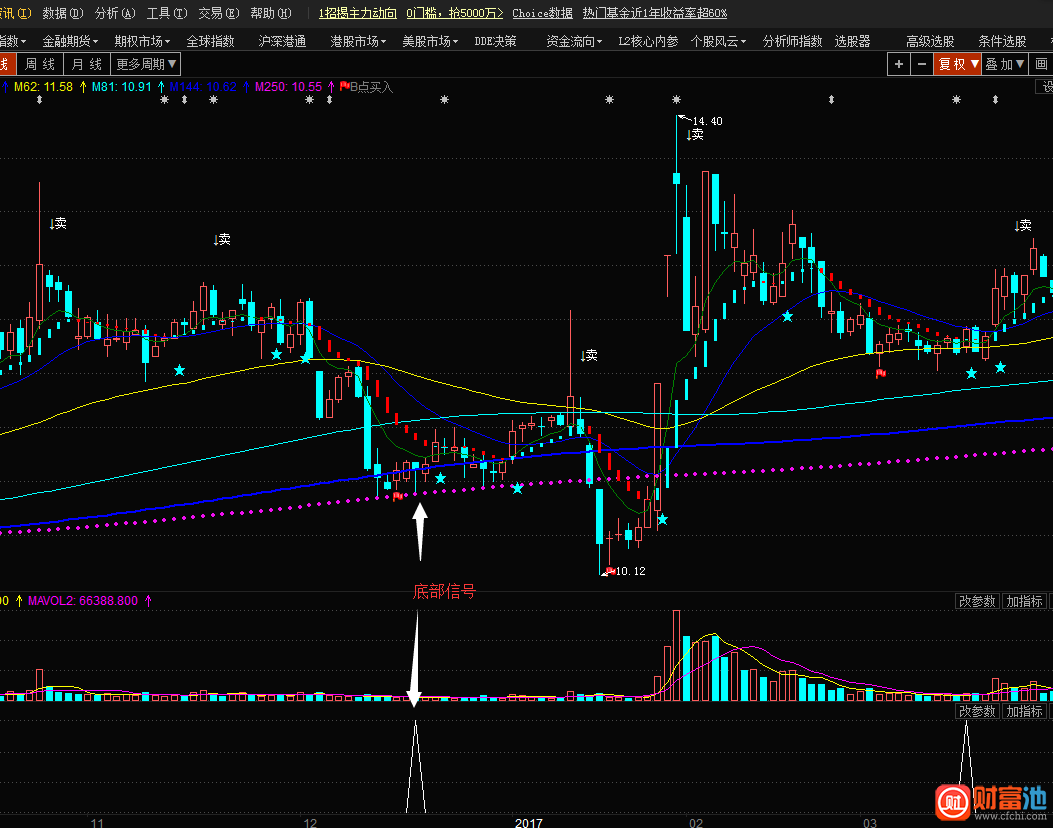Click the 2017 label on the date axis
The width and height of the screenshot is (1053, 828).
(529, 823)
